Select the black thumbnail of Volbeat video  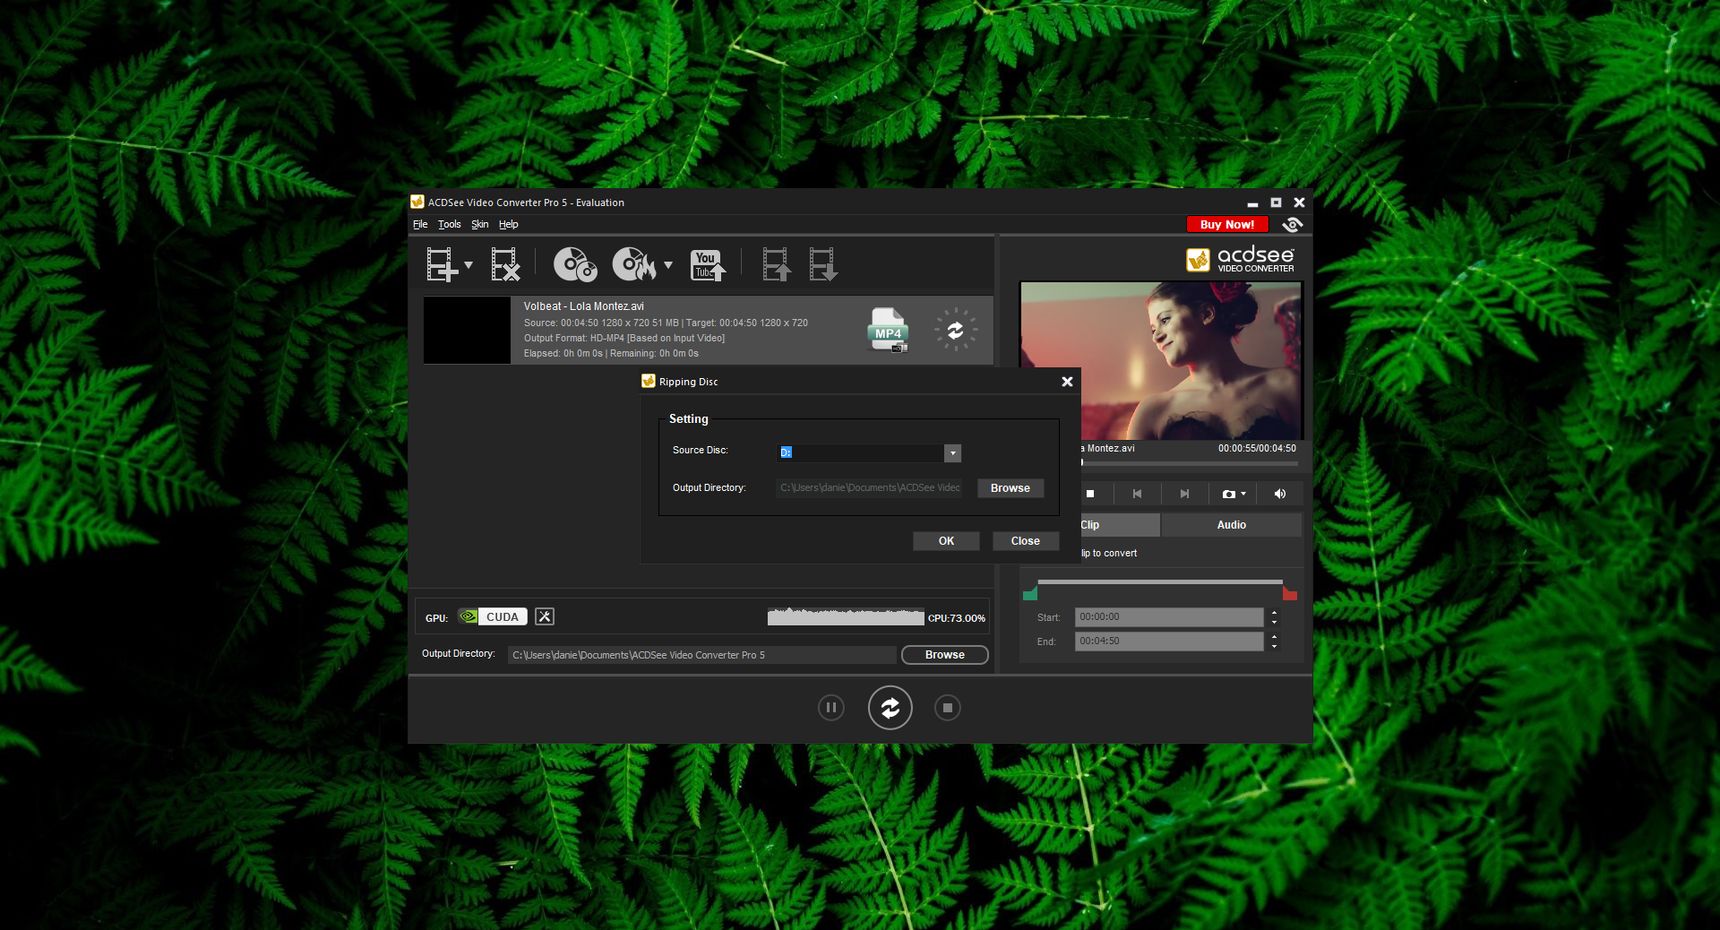coord(467,330)
